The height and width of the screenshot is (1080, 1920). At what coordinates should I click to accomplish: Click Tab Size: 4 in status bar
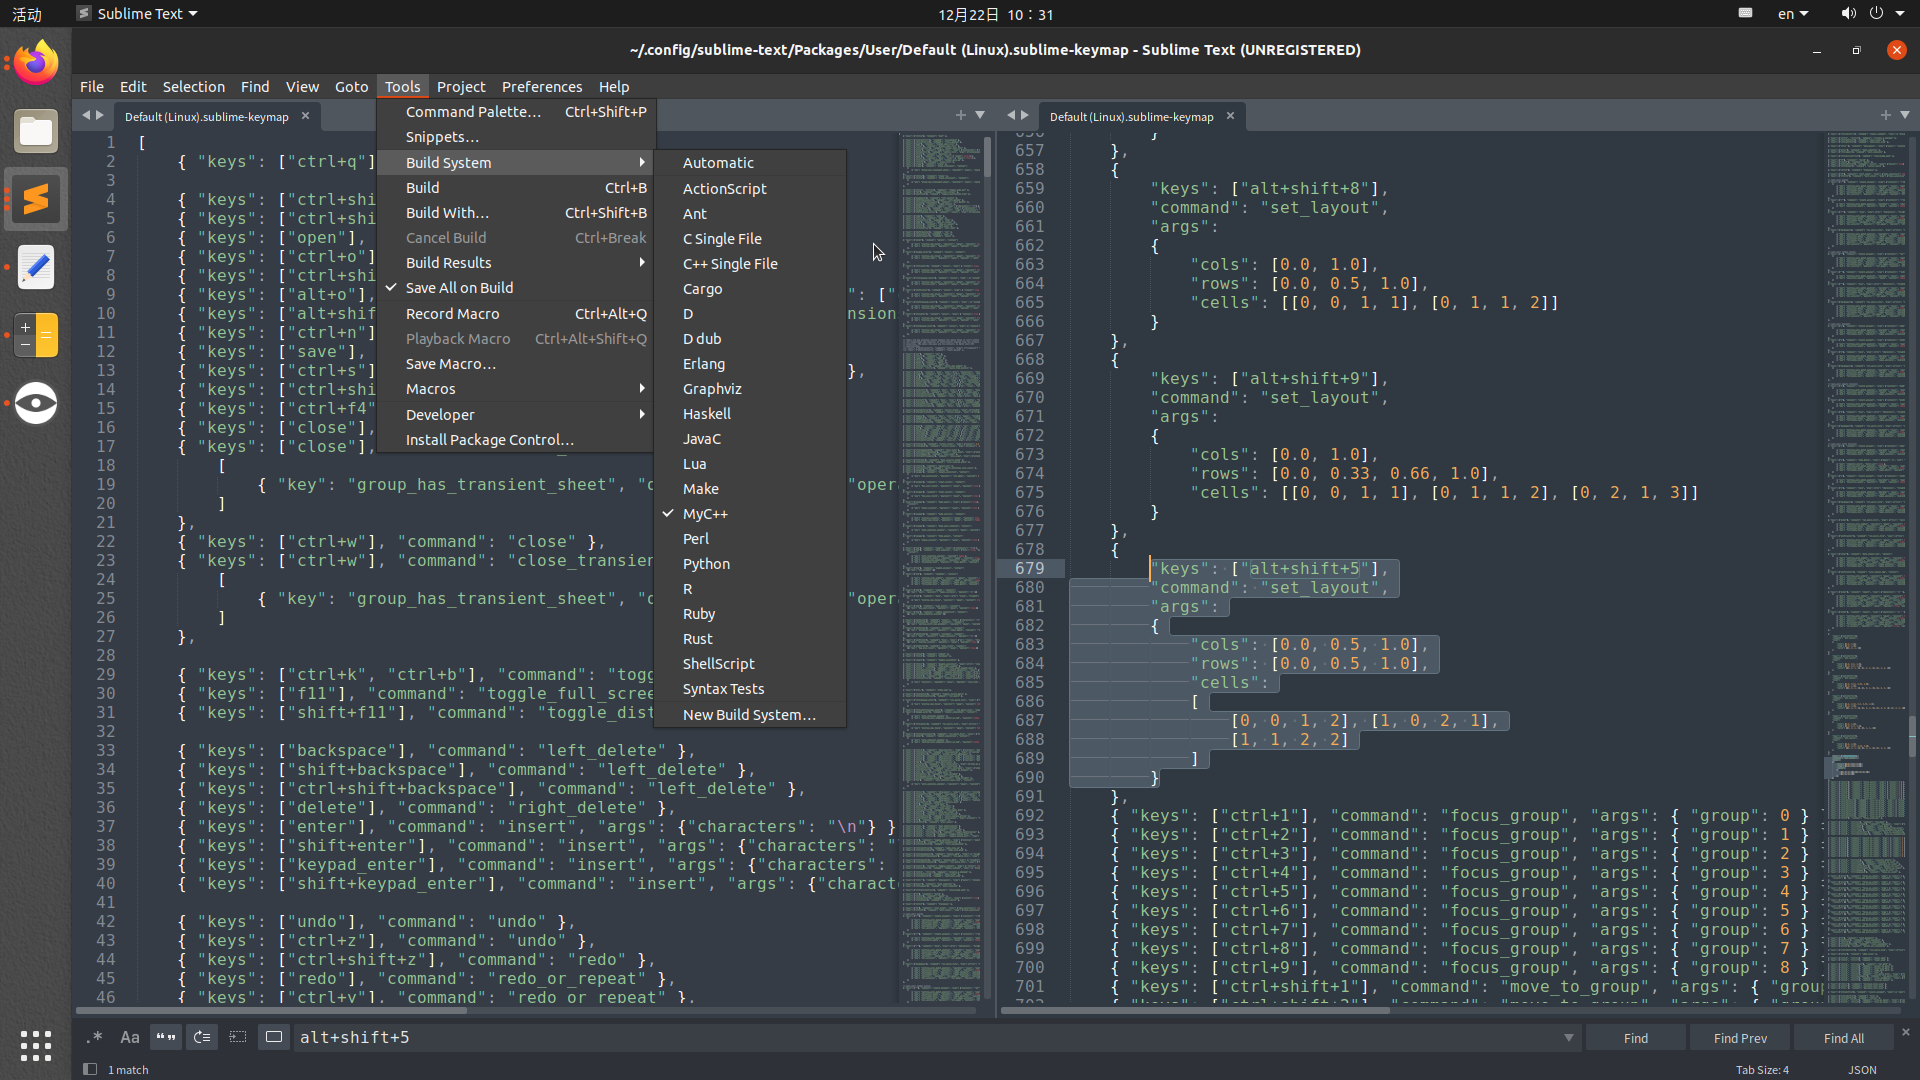pyautogui.click(x=1762, y=1070)
